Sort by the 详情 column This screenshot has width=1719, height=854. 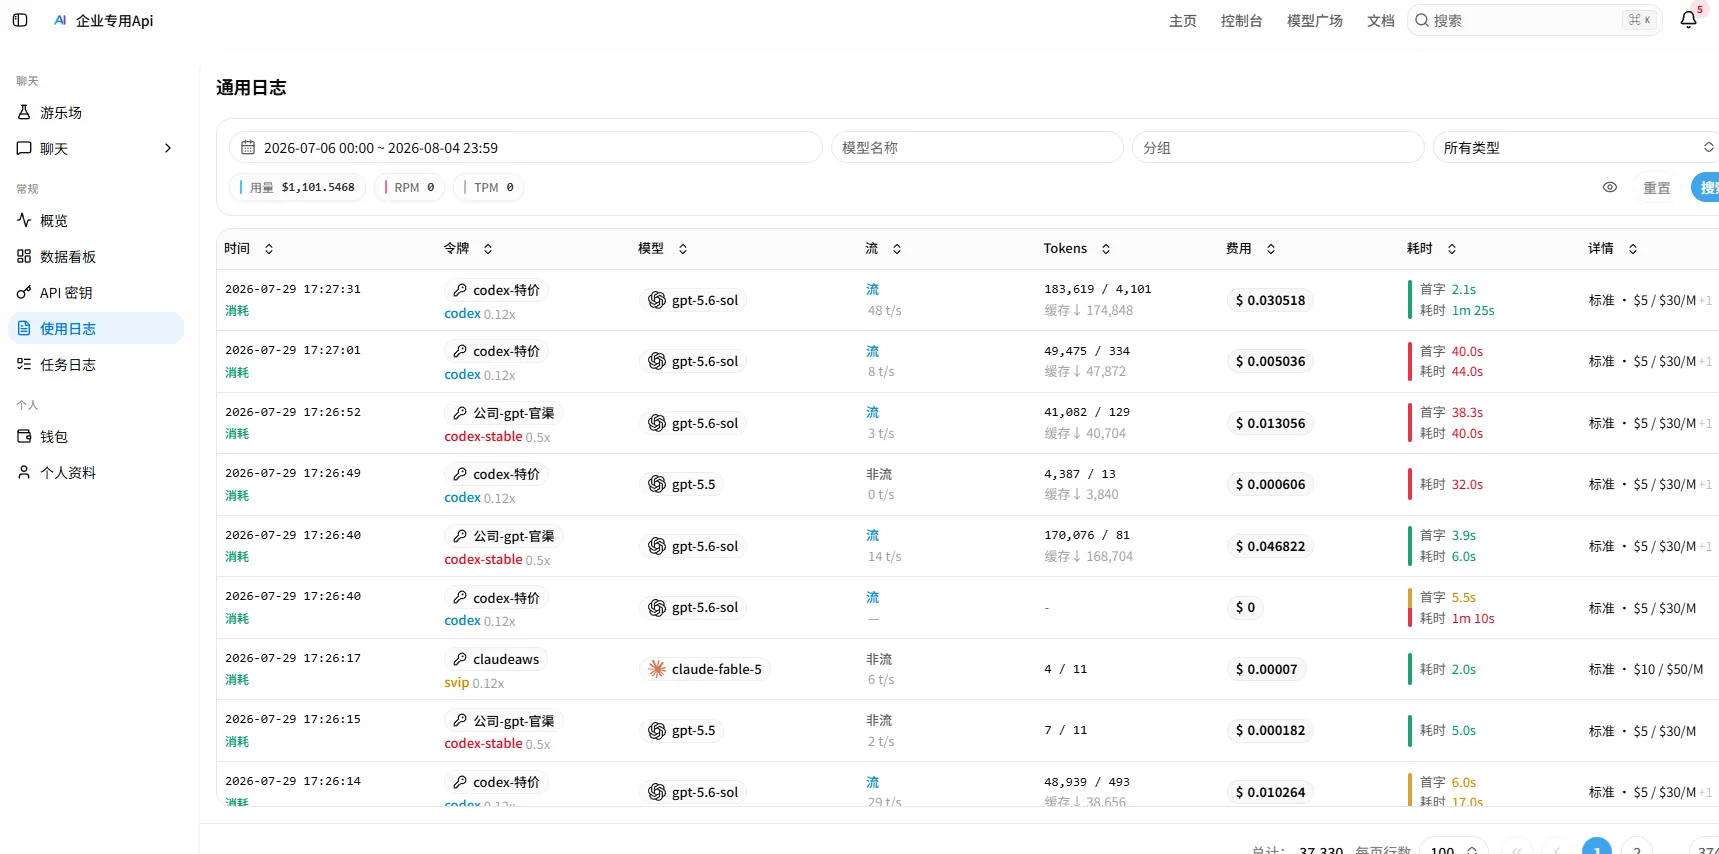click(1613, 248)
